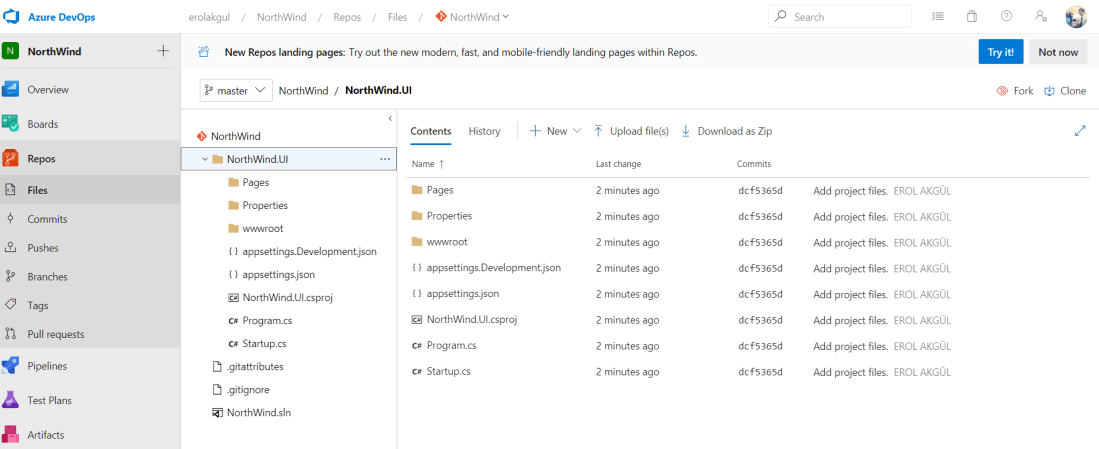Expand the New dropdown menu

tap(555, 131)
